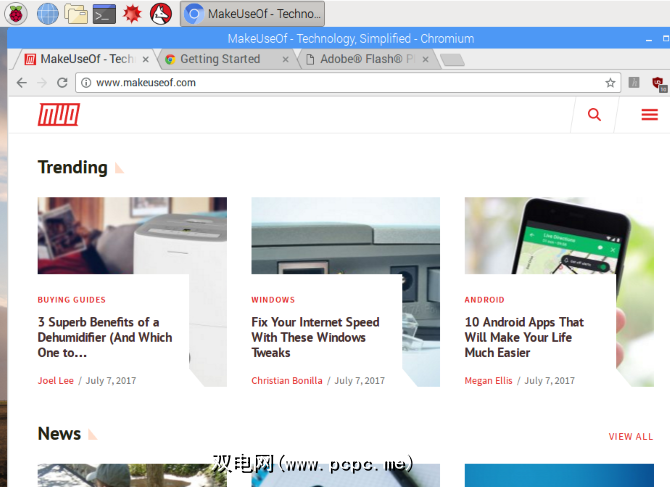Viewport: 670px width, 487px height.
Task: Click the News heading
Action: 59,434
